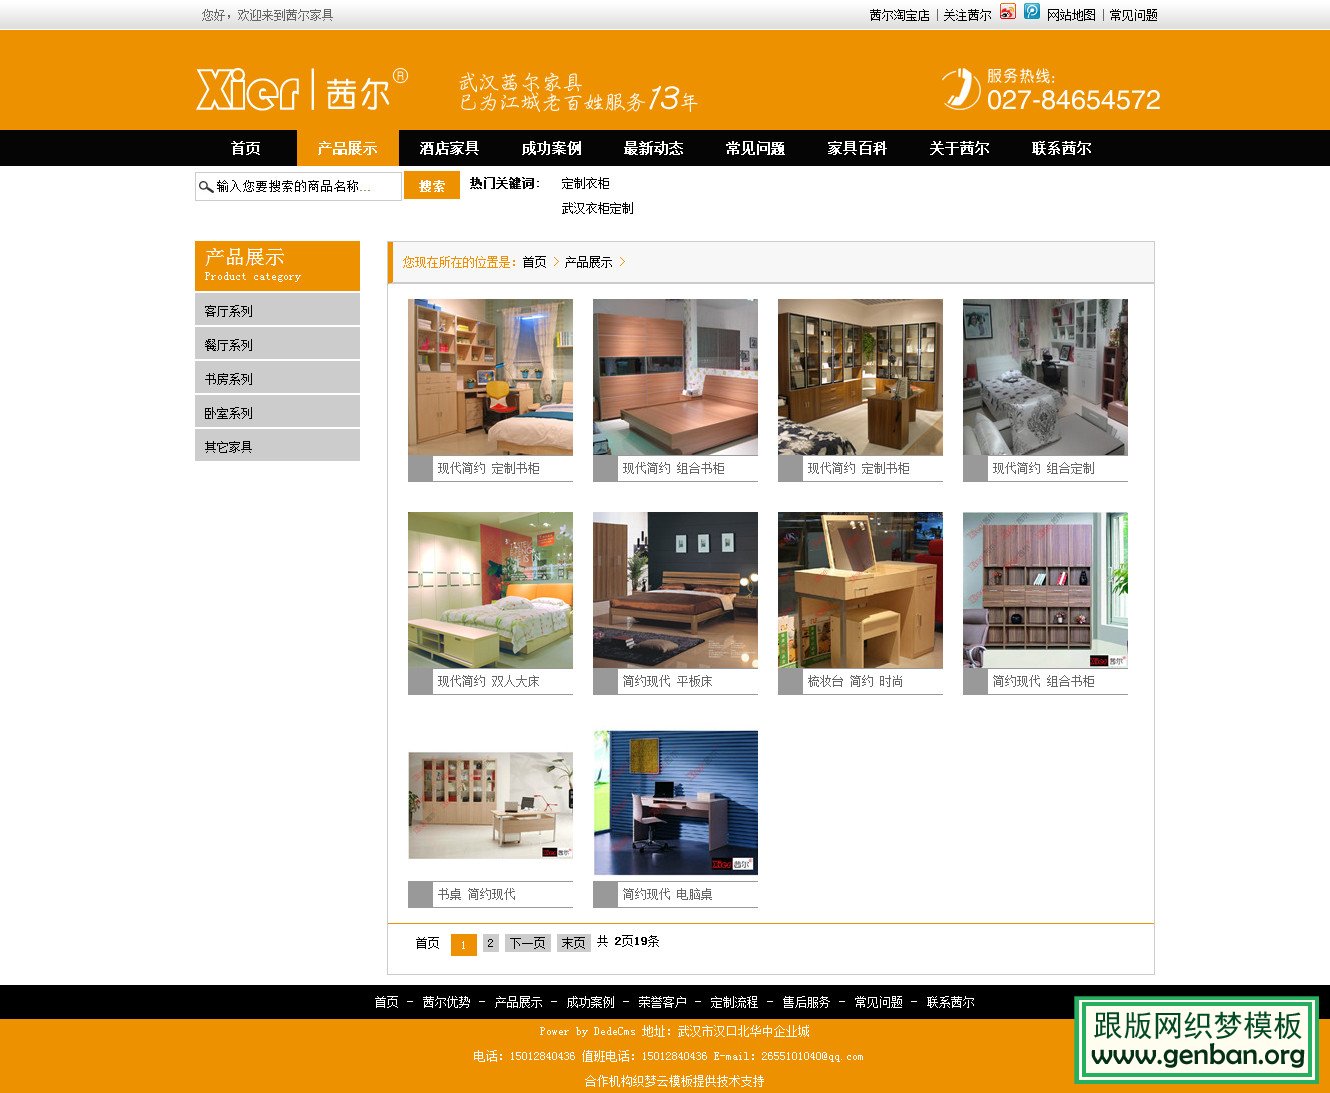The image size is (1330, 1093).
Task: Open the 梳妆台 简约 时尚 product image
Action: click(x=860, y=590)
